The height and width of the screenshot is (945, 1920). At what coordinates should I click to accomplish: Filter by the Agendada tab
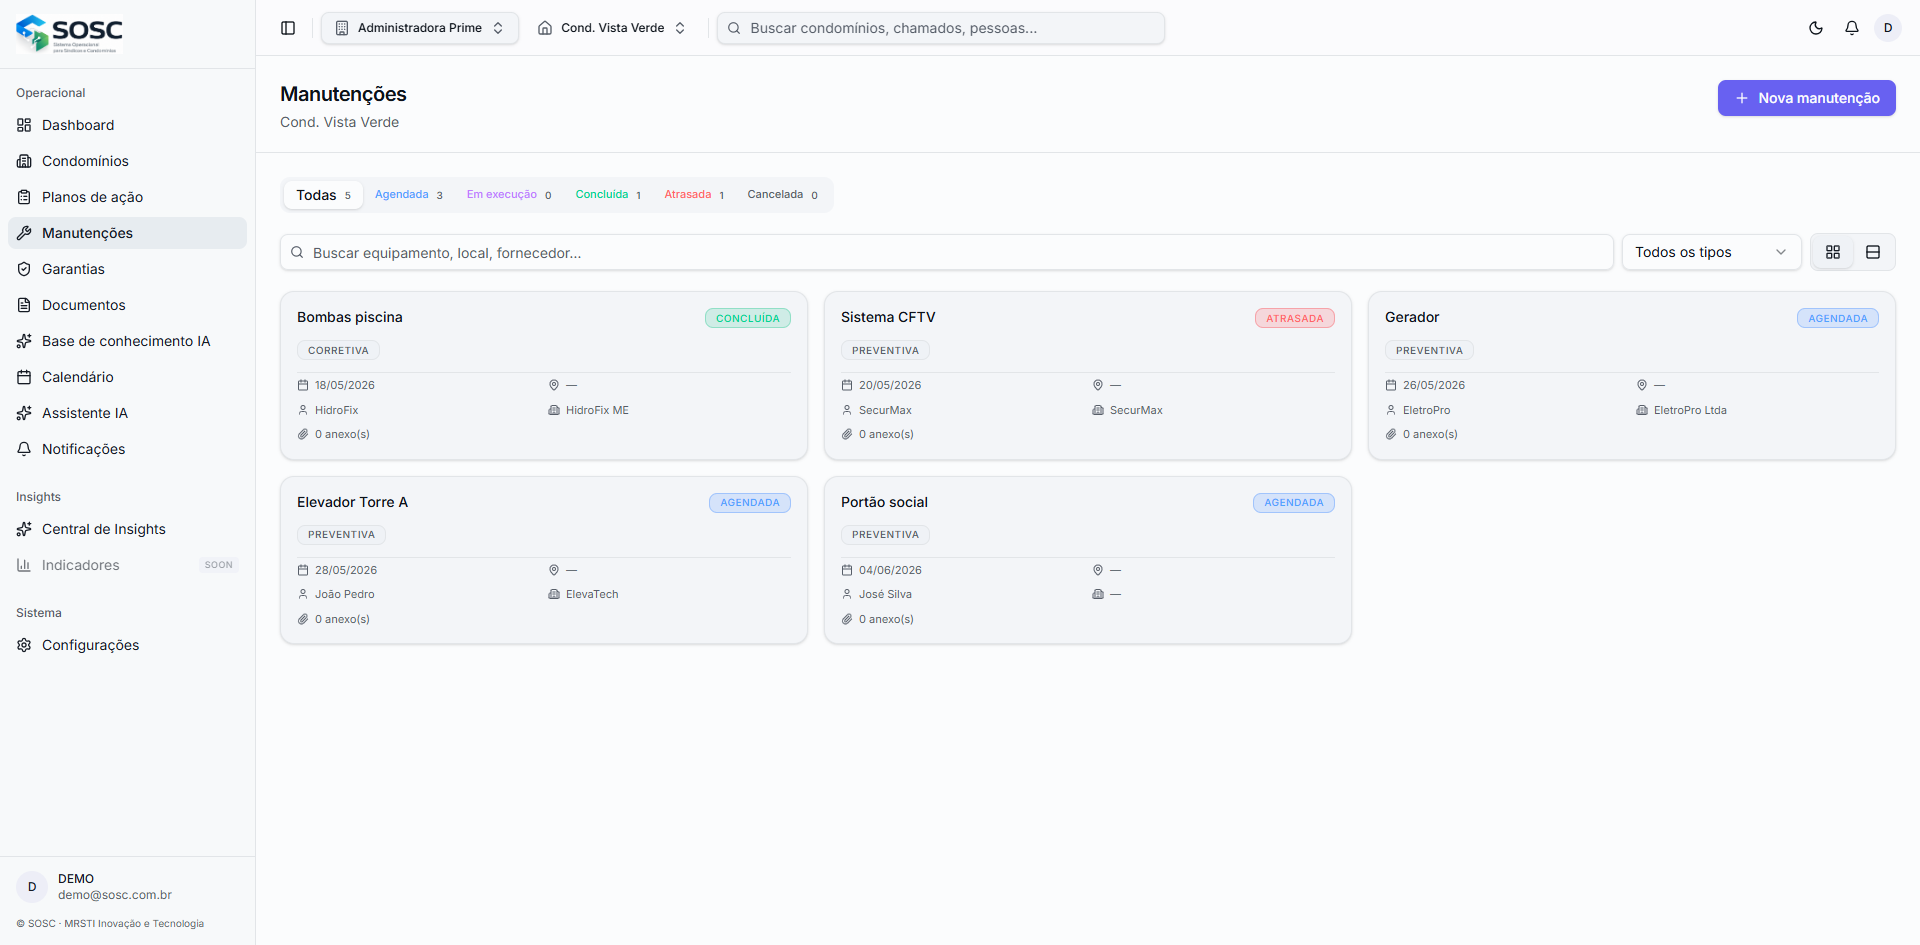coord(409,195)
